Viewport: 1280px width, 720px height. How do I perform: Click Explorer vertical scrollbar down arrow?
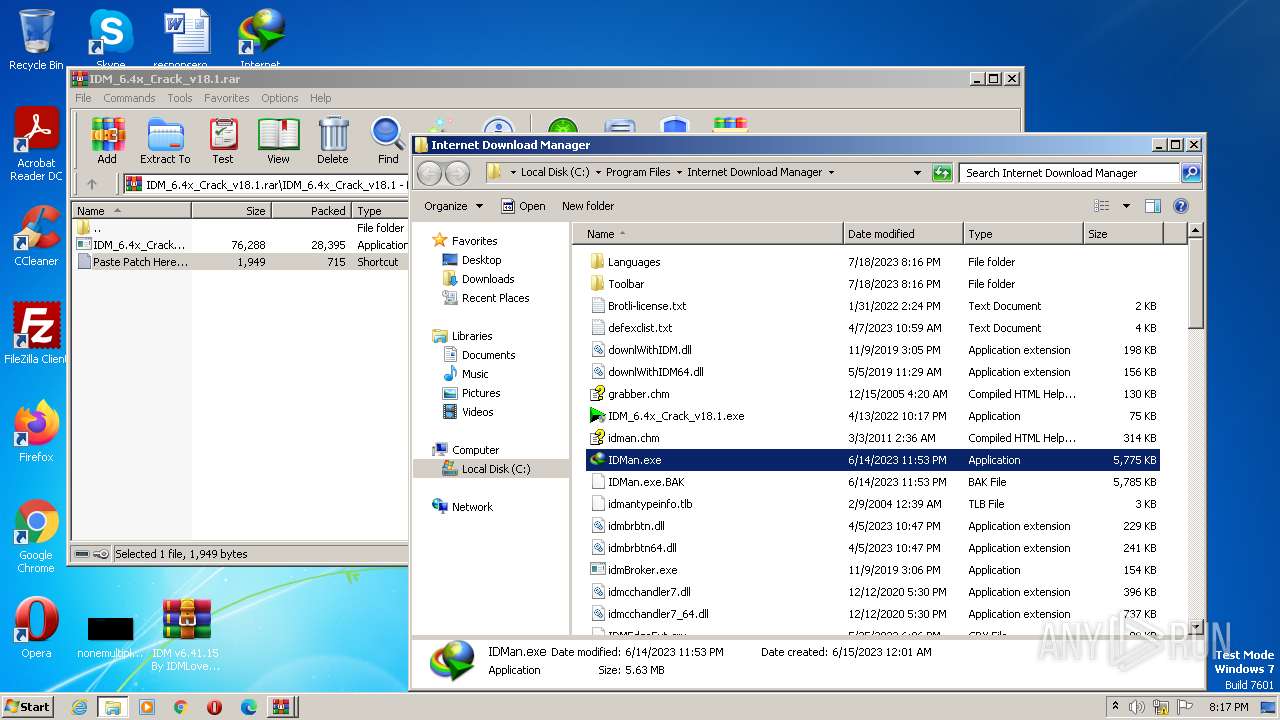tap(1195, 626)
